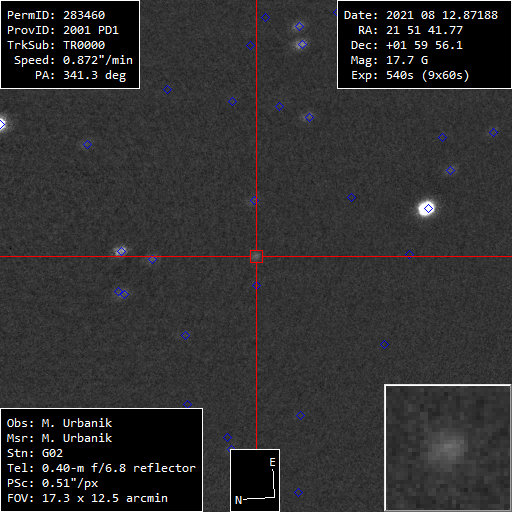
Task: Click the Date 2021 08 12.87188 line
Action: pyautogui.click(x=421, y=15)
